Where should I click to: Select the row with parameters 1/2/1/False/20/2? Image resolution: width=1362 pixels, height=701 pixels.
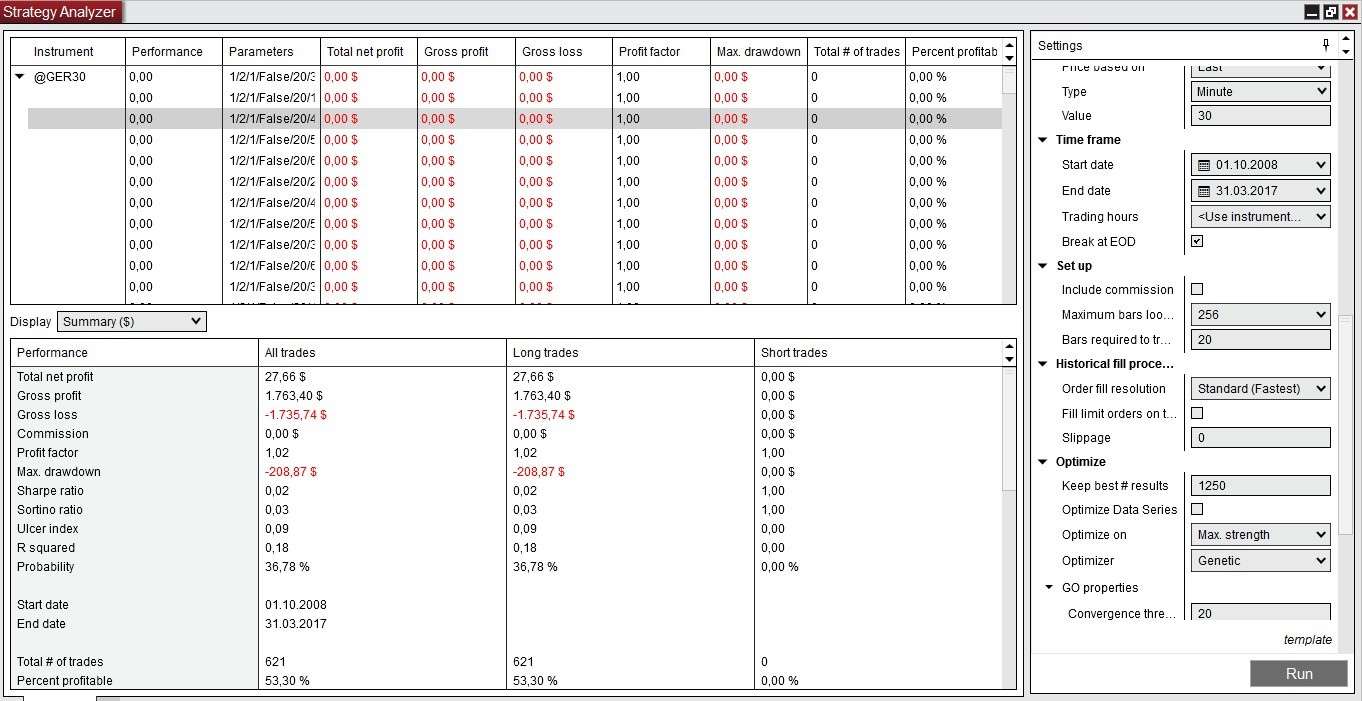point(514,182)
